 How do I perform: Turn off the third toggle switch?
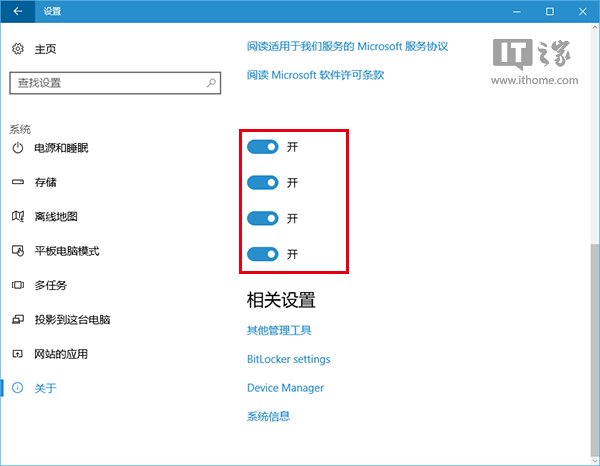click(262, 218)
